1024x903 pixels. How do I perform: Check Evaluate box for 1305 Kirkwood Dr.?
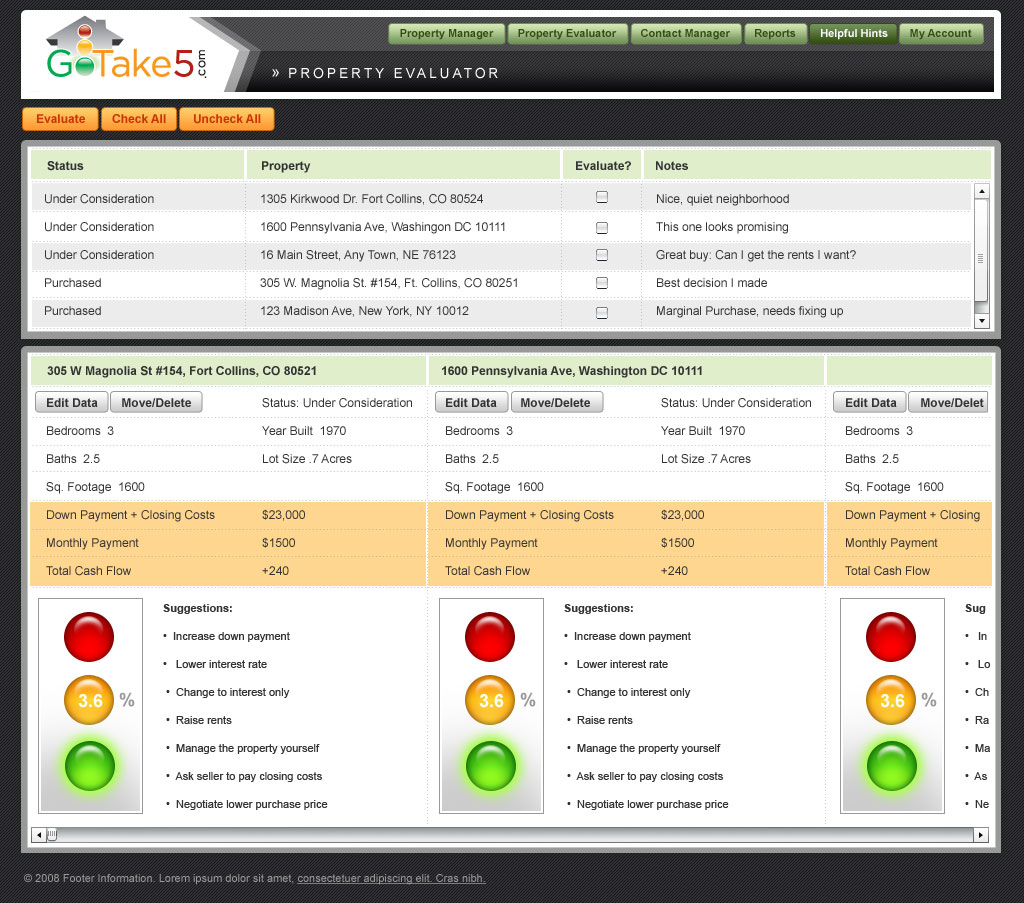(x=602, y=198)
